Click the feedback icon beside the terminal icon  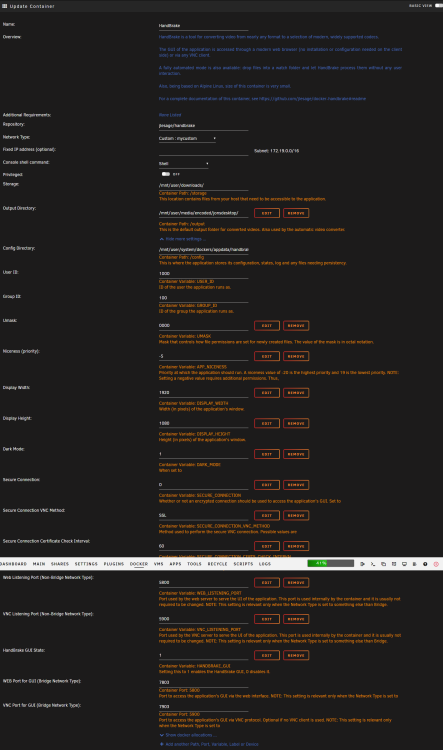click(383, 564)
